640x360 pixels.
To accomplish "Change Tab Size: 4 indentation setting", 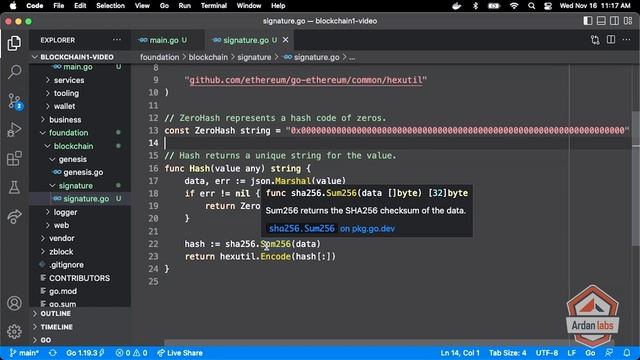I will pos(507,353).
